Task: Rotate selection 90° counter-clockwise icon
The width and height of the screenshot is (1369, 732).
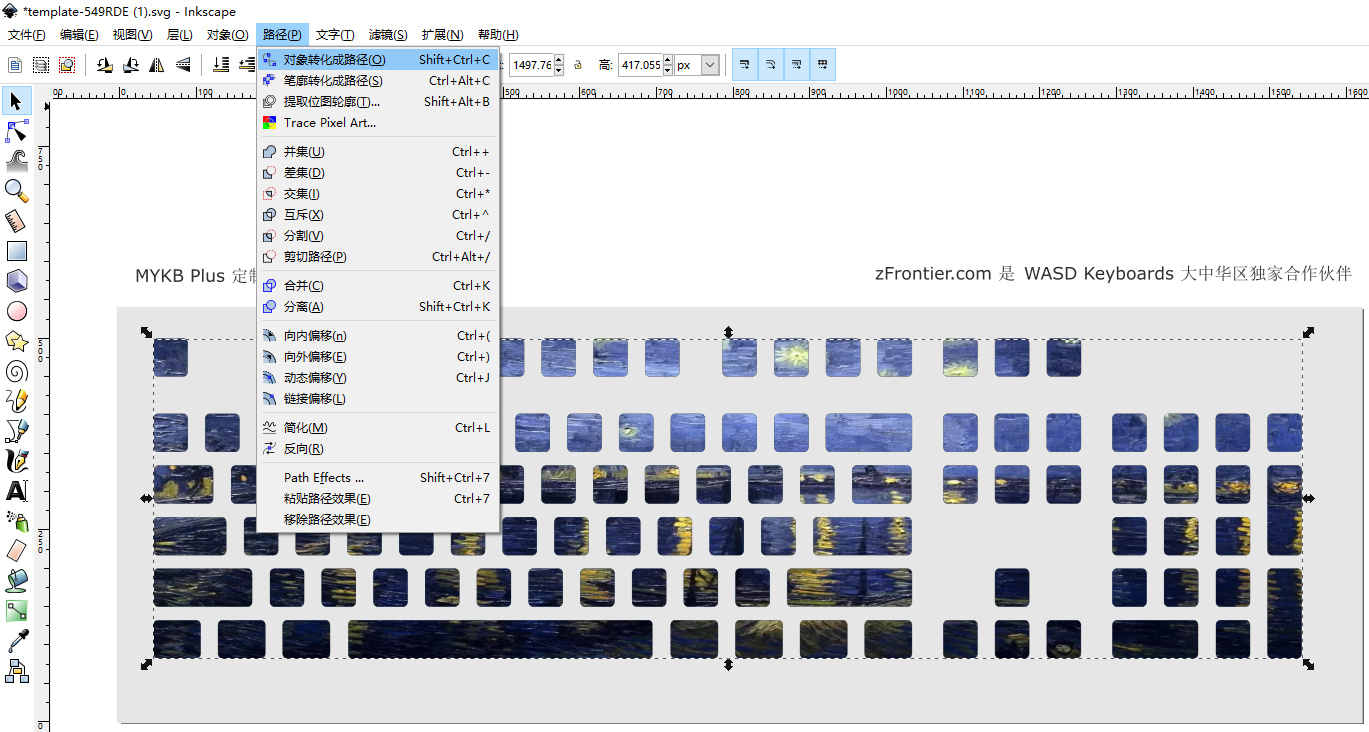Action: click(x=104, y=65)
